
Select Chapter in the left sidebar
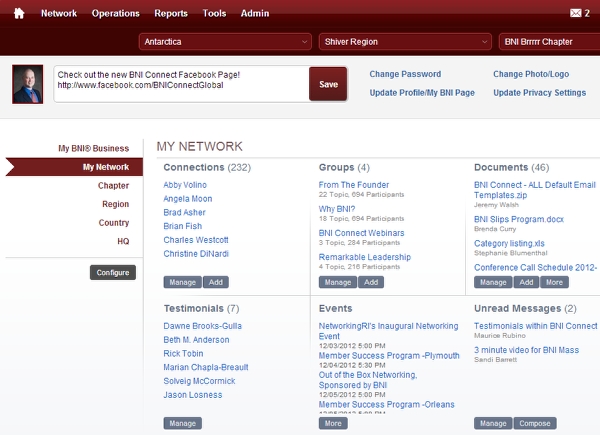pyautogui.click(x=113, y=186)
